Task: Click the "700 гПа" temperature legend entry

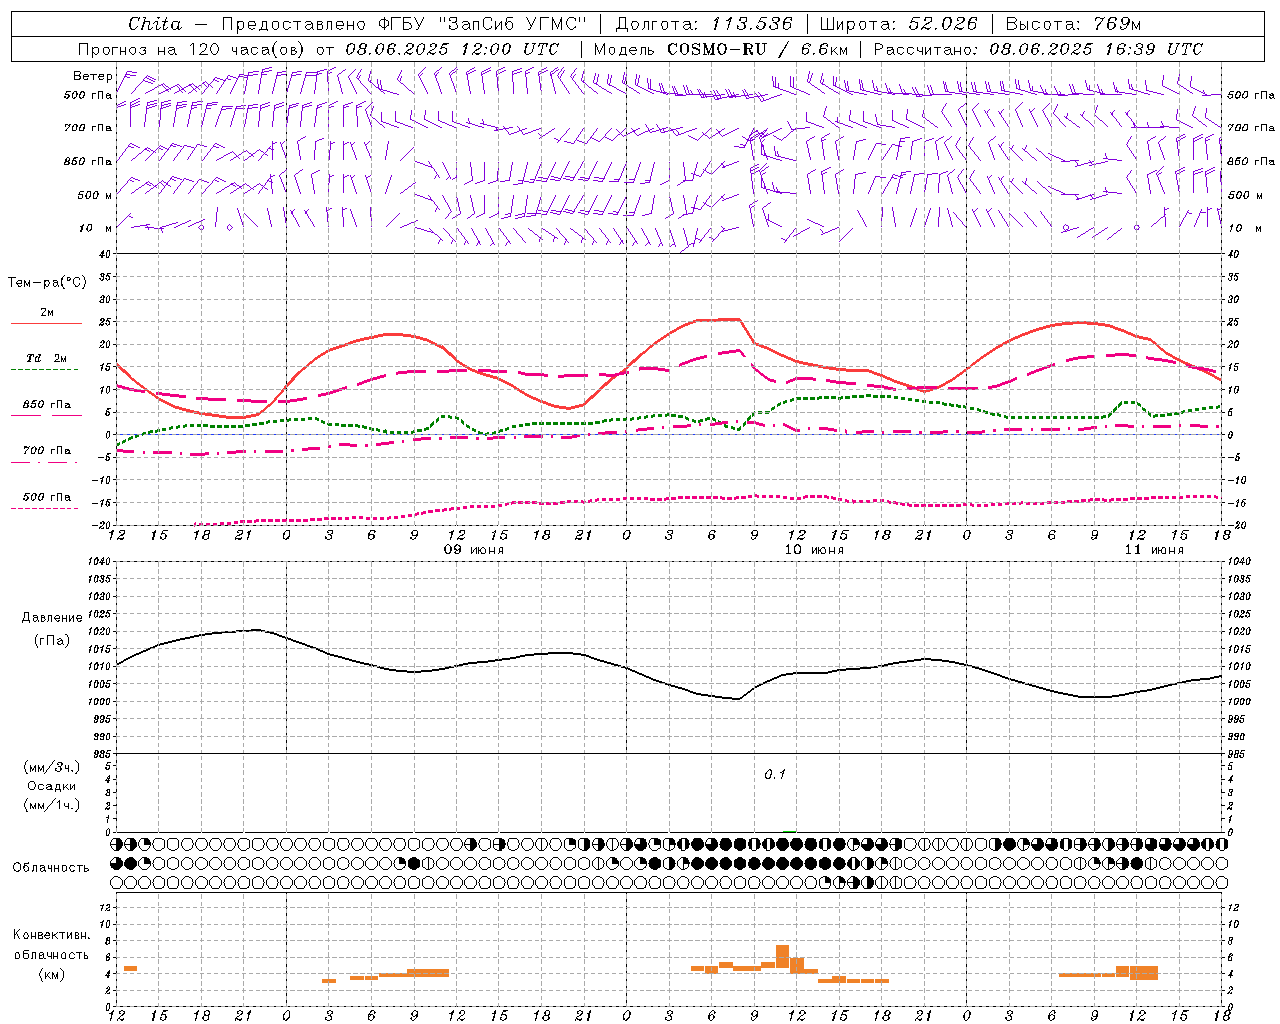Action: click(47, 451)
